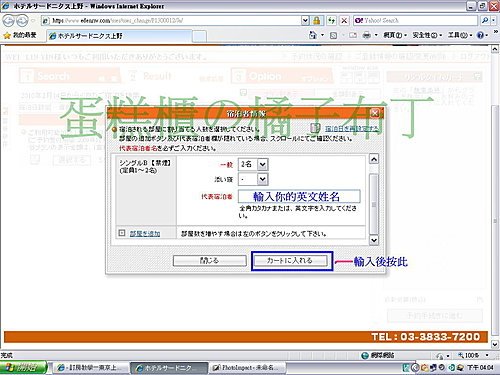Click the 部屋を追加 link
The image size is (500, 375).
(x=145, y=234)
